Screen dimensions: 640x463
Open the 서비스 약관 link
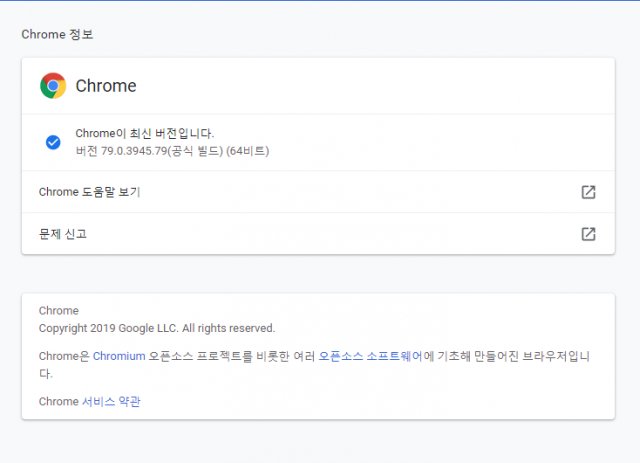click(111, 401)
